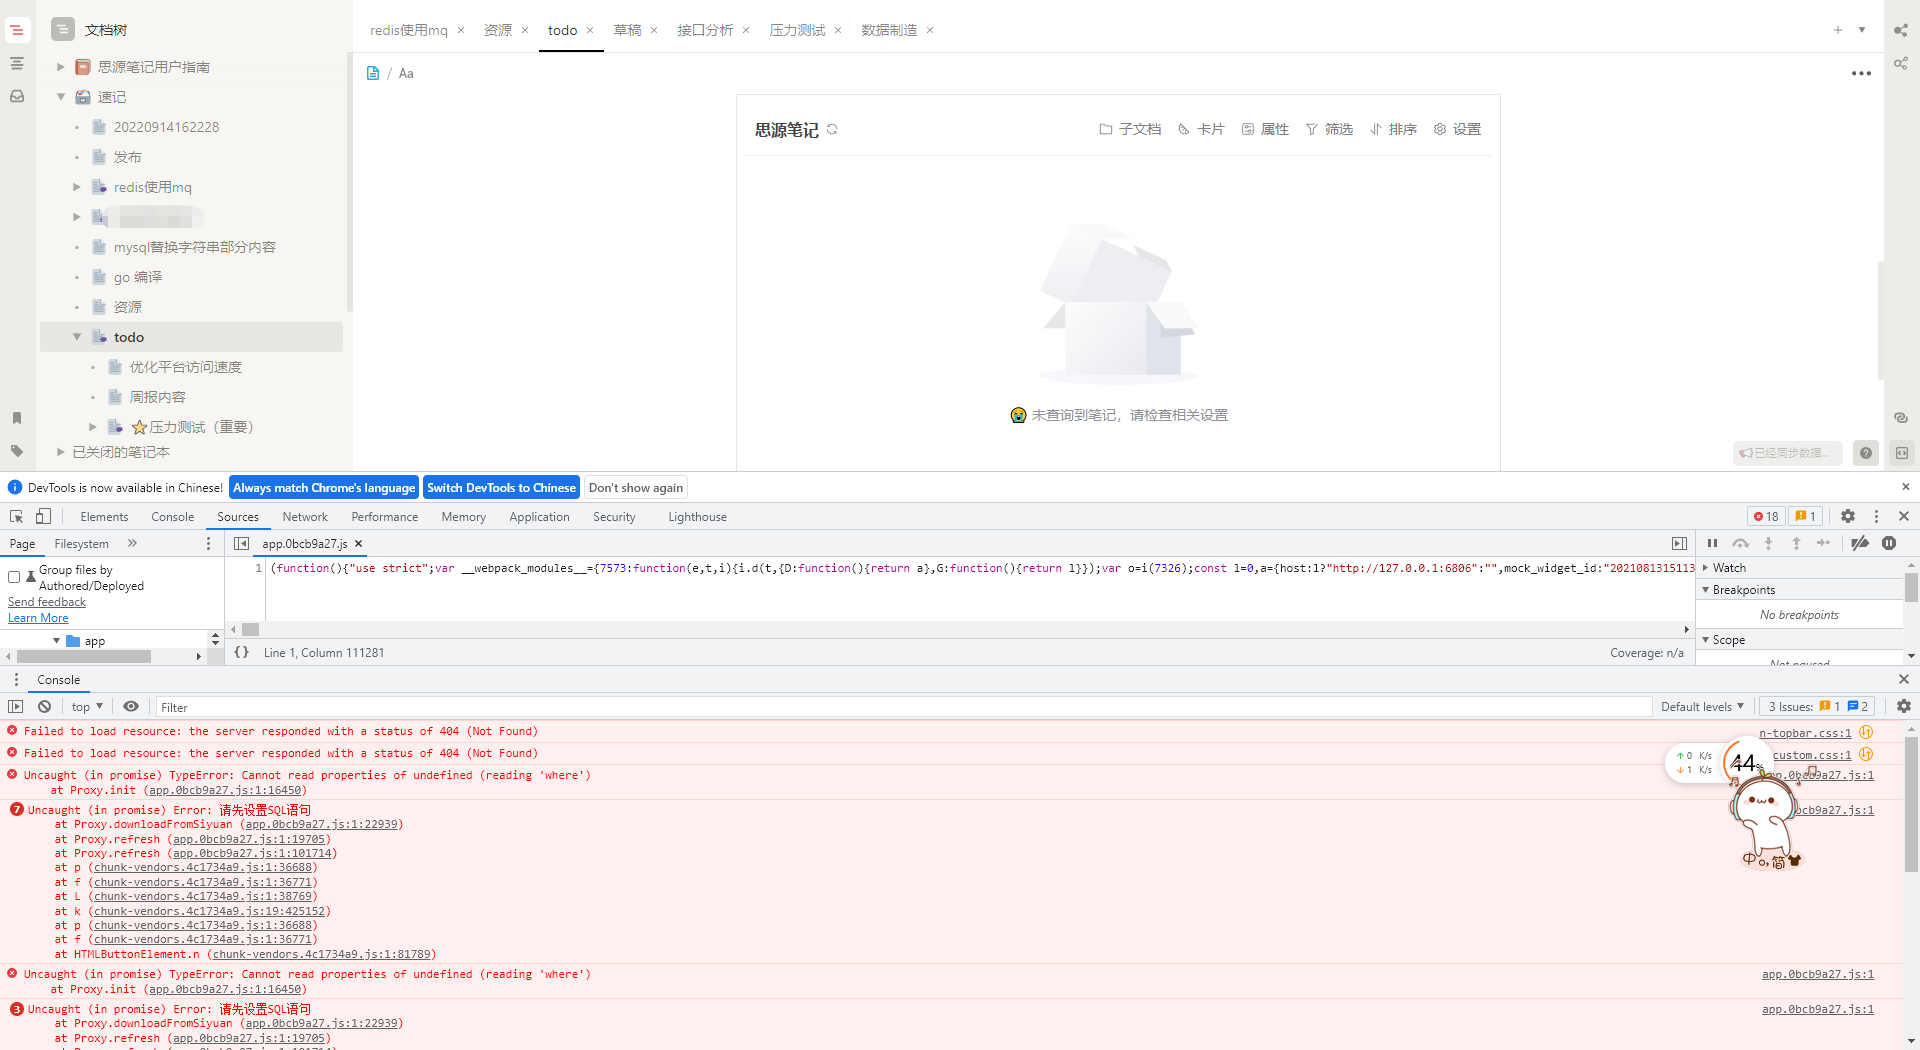Click the step over next function icon
This screenshot has width=1920, height=1050.
[x=1741, y=543]
